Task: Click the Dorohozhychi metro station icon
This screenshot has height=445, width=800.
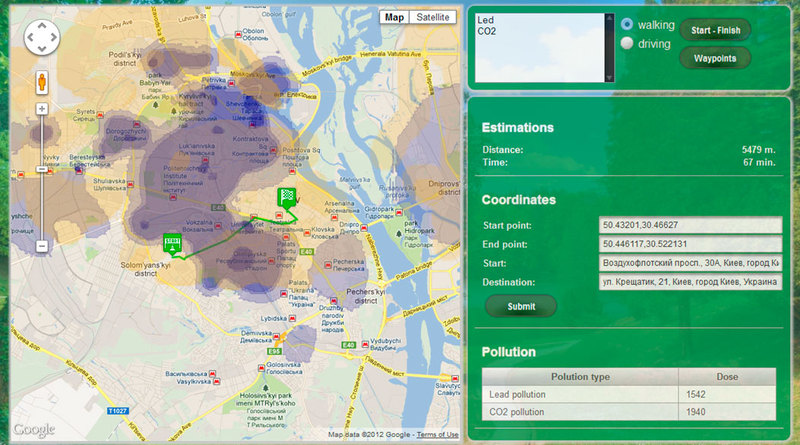Action: tap(136, 125)
